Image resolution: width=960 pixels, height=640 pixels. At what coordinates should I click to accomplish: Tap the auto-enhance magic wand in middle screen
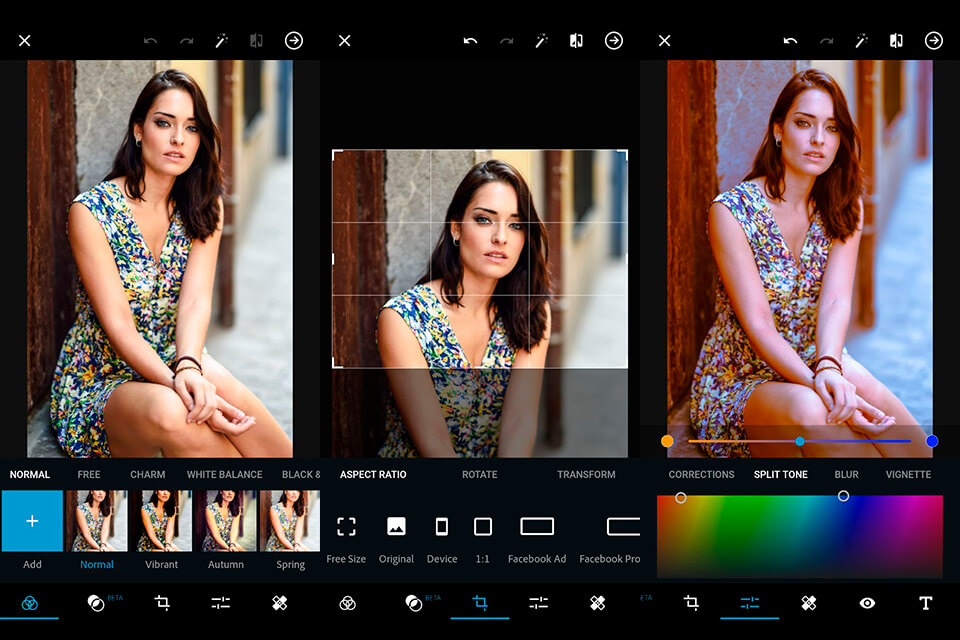coord(542,41)
